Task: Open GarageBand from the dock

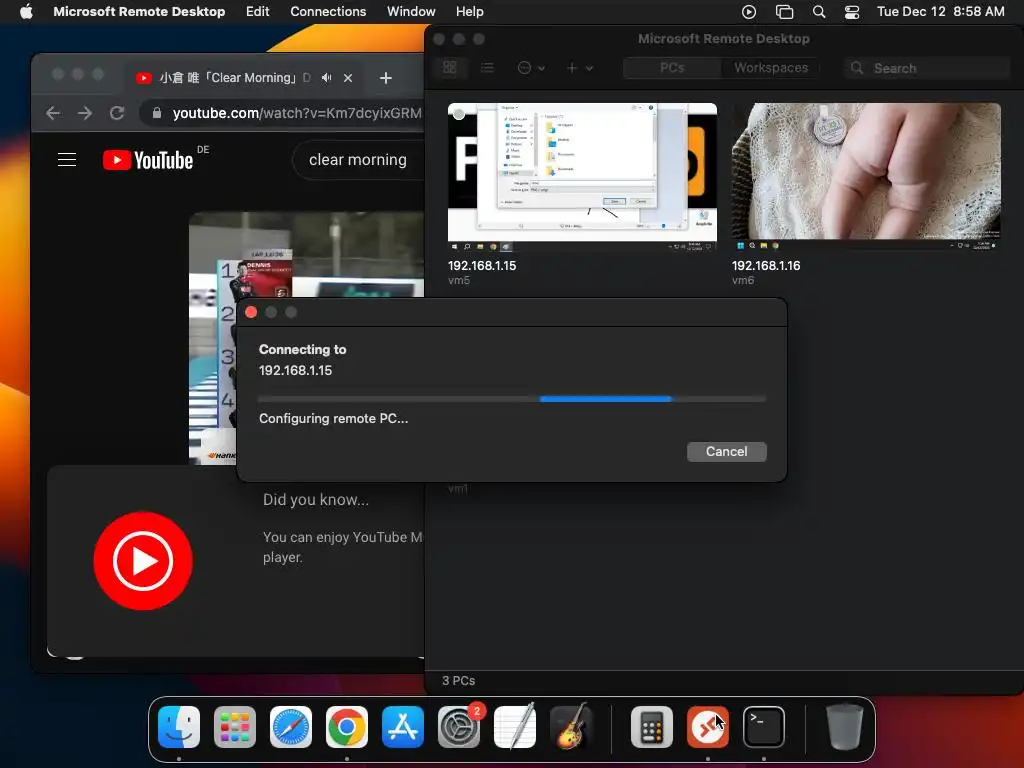Action: point(571,727)
